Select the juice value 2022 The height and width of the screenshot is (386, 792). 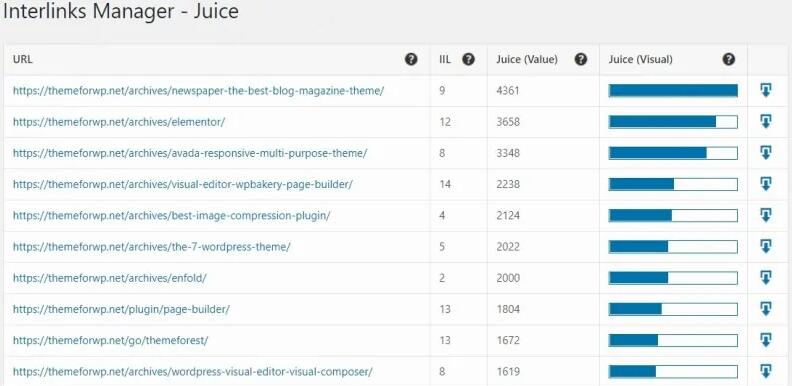click(x=508, y=247)
